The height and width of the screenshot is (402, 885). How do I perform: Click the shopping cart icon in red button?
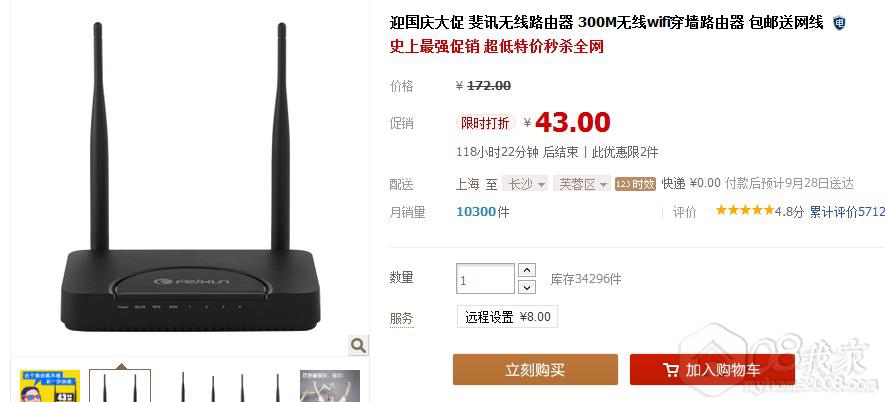(671, 370)
